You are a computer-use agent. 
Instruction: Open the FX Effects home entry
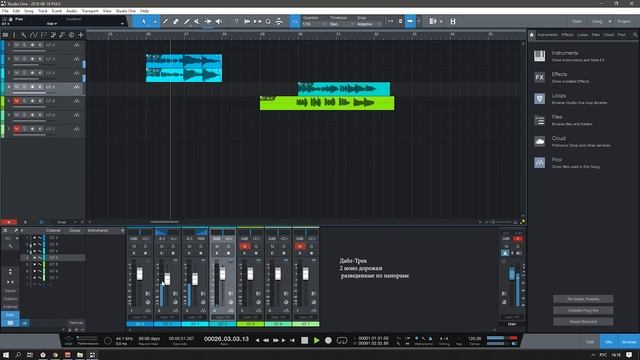coord(562,77)
